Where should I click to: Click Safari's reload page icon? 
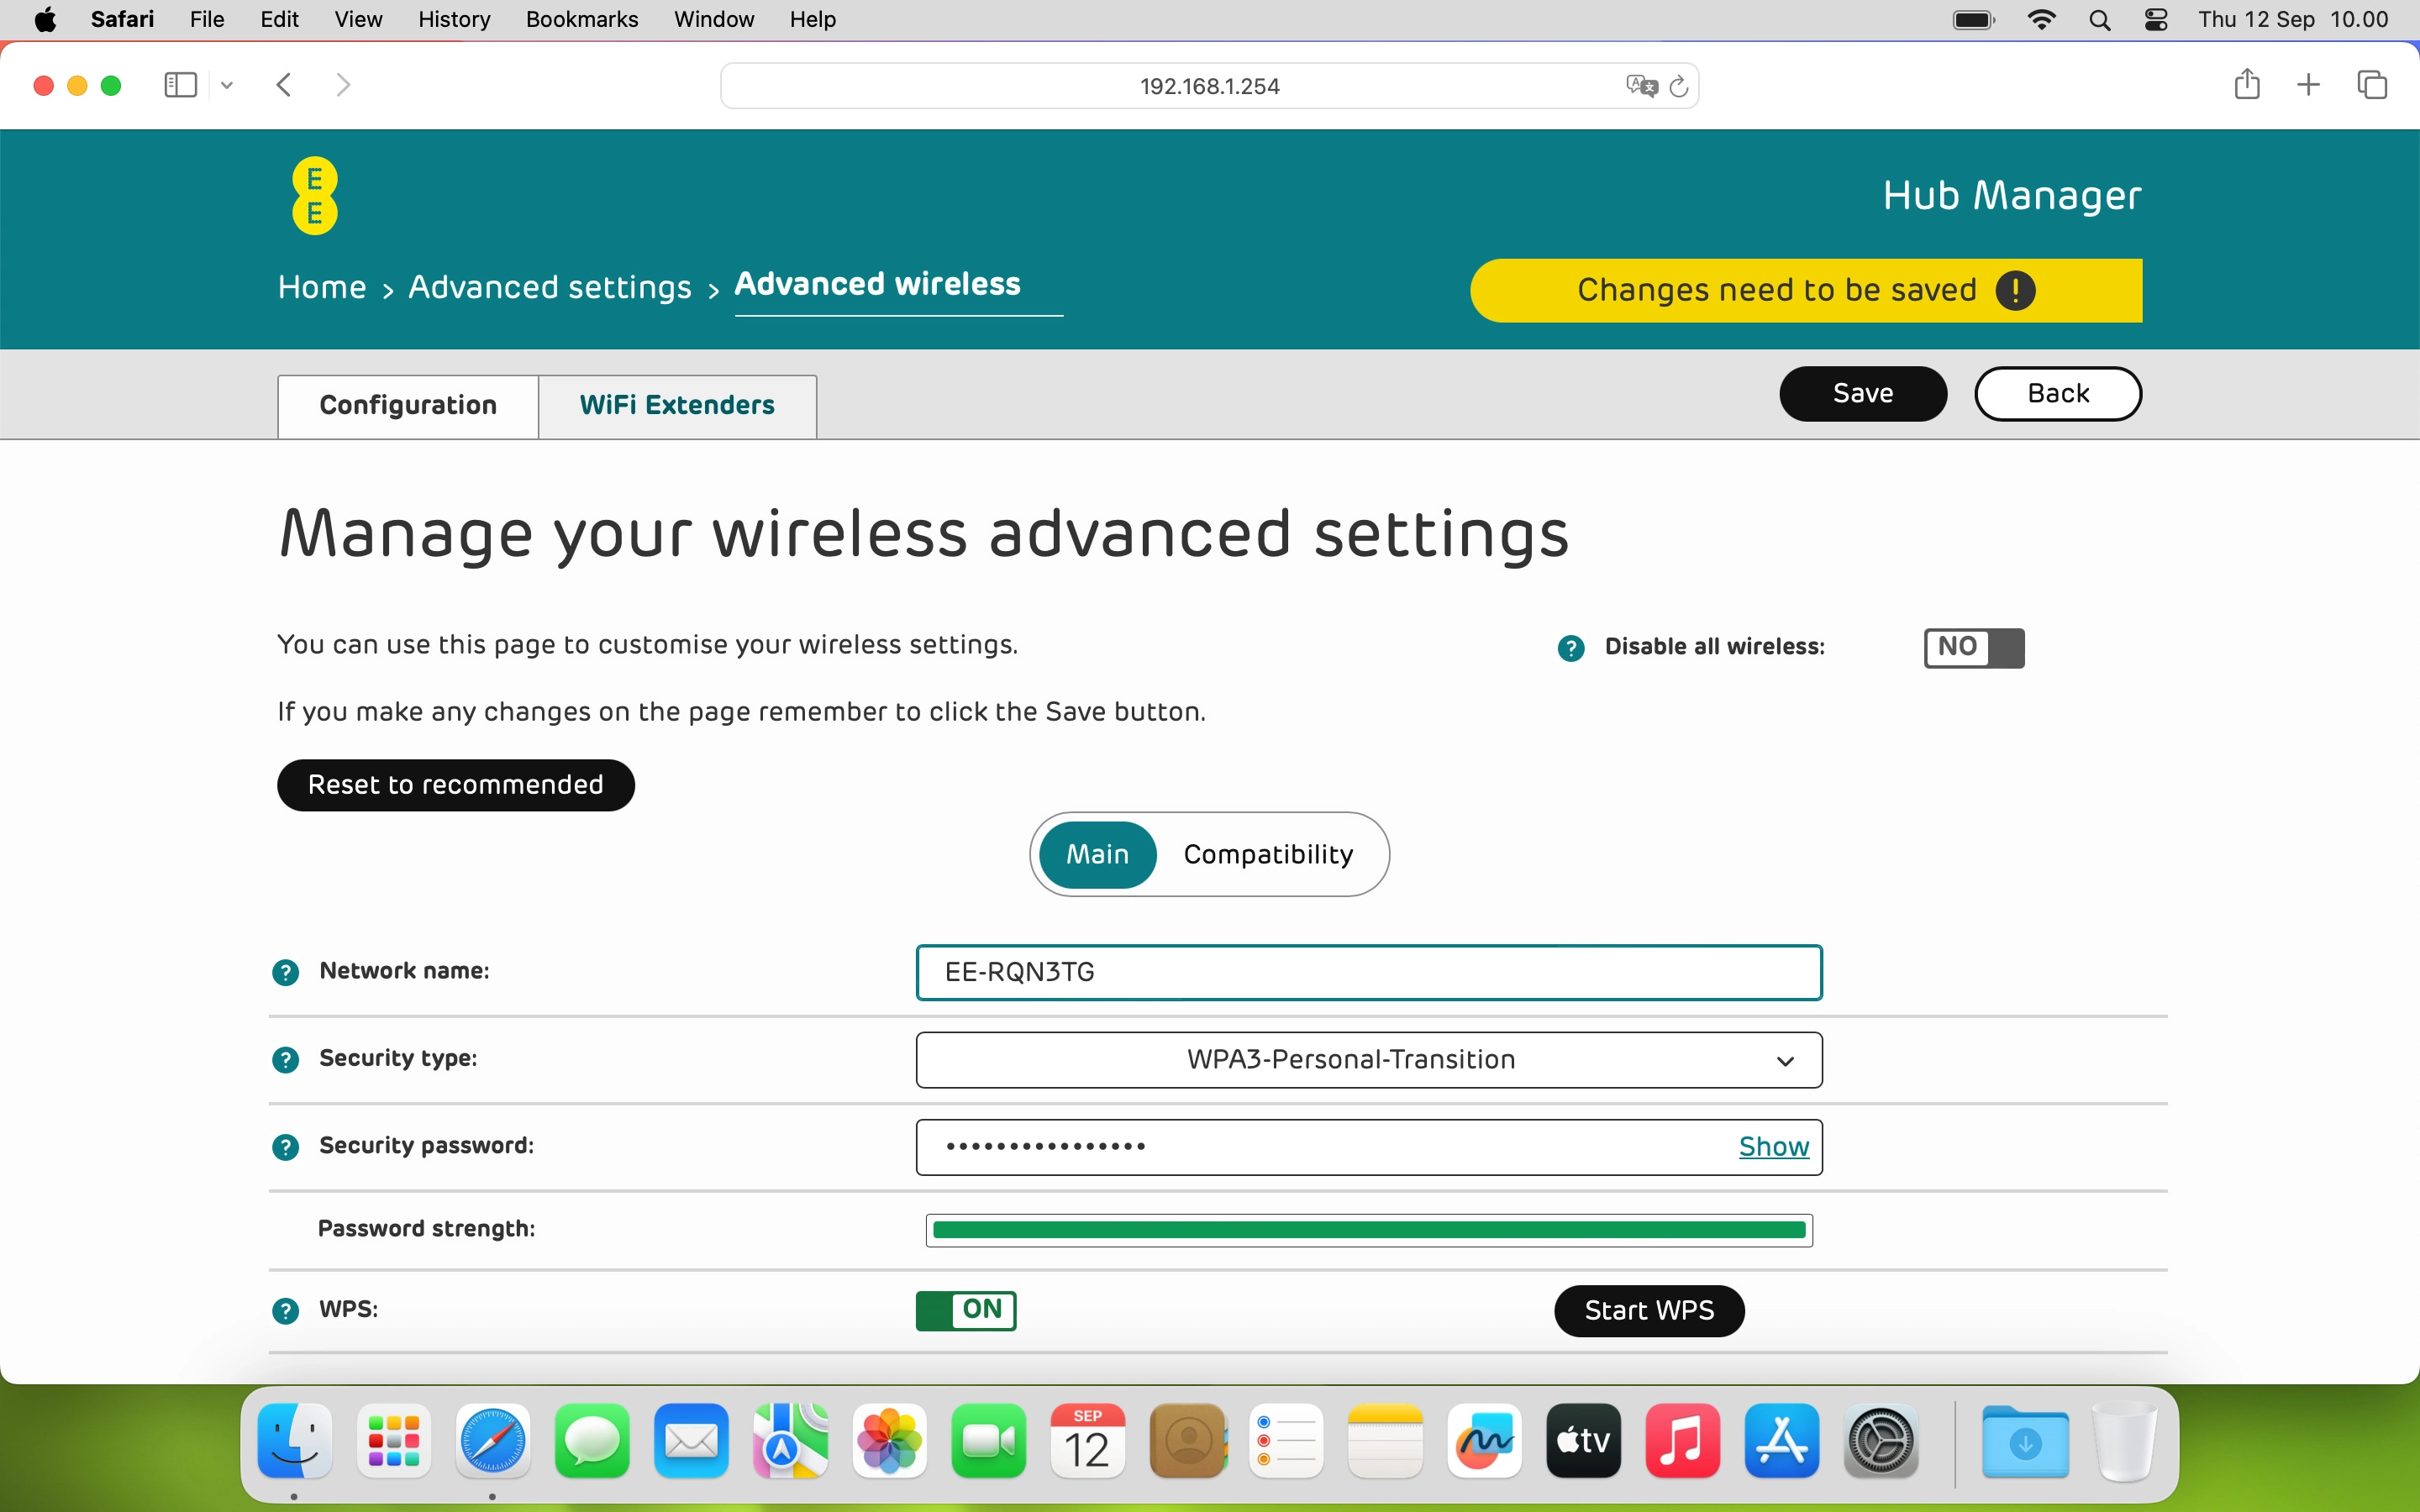point(1679,86)
